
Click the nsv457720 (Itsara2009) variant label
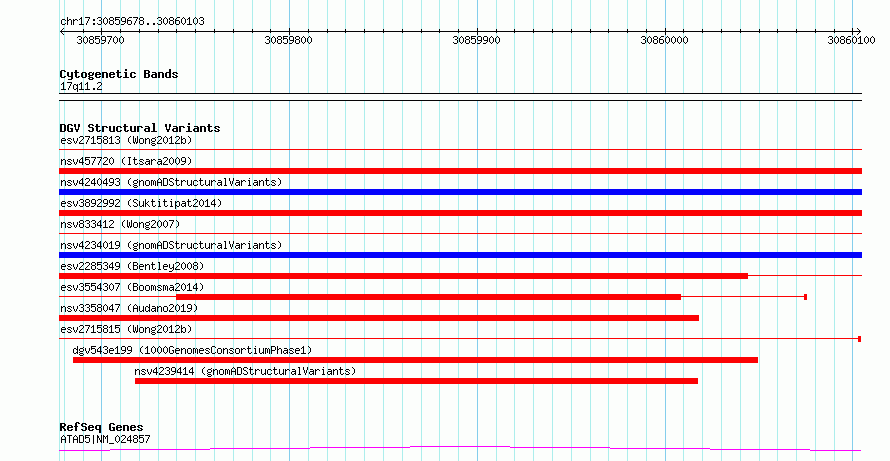tap(126, 161)
